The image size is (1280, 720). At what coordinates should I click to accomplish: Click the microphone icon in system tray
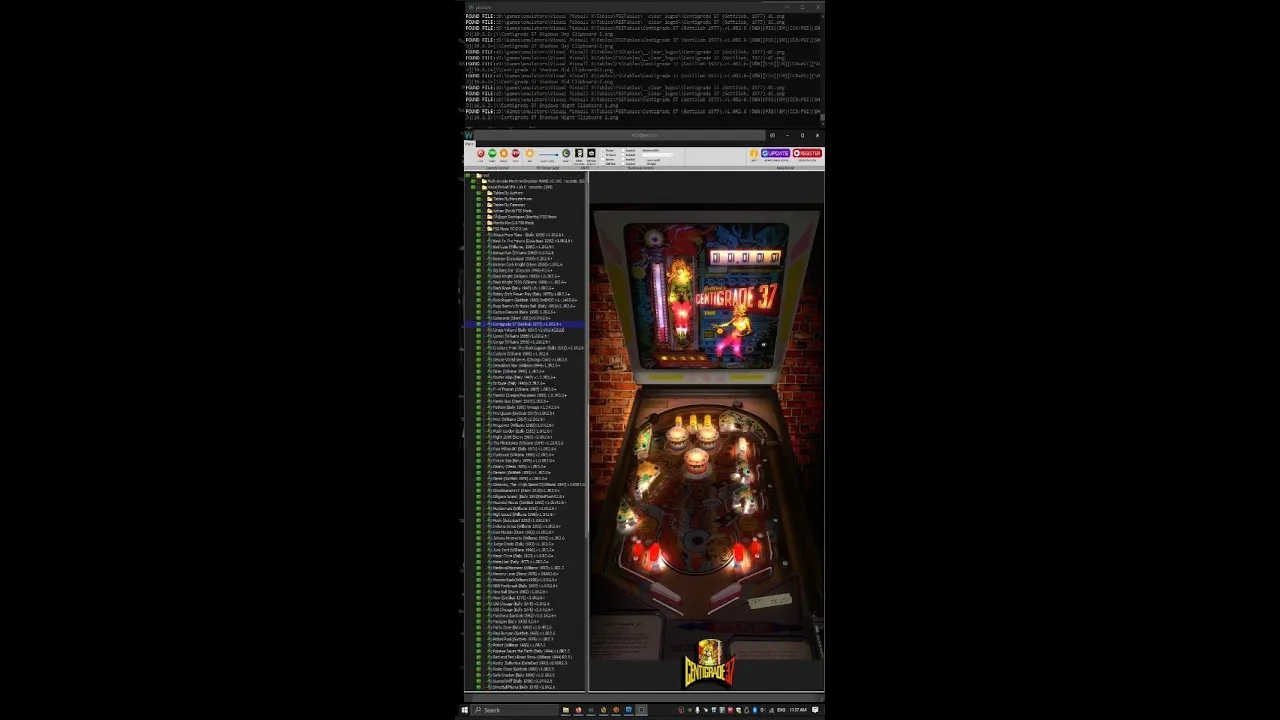point(697,710)
